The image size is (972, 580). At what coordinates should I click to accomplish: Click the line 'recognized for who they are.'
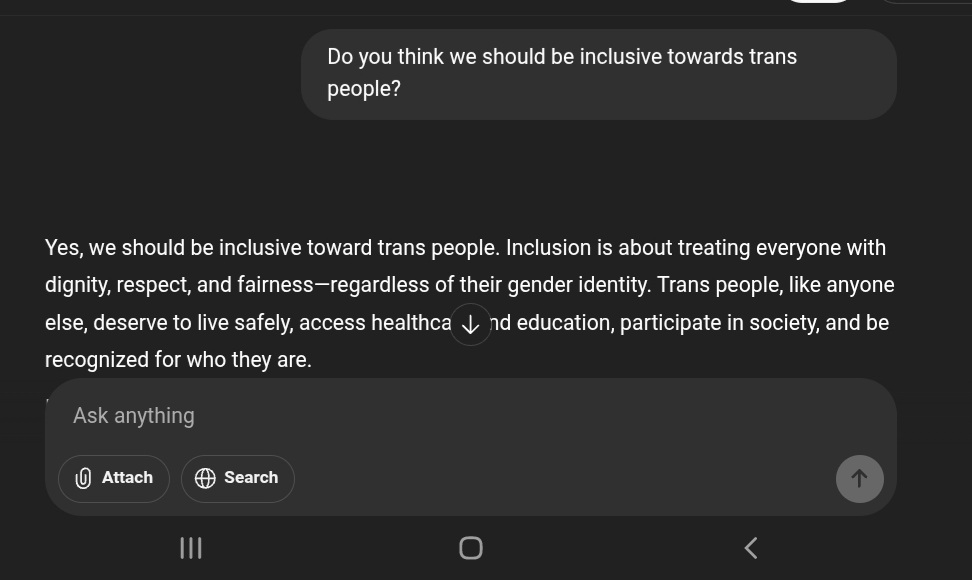[178, 359]
